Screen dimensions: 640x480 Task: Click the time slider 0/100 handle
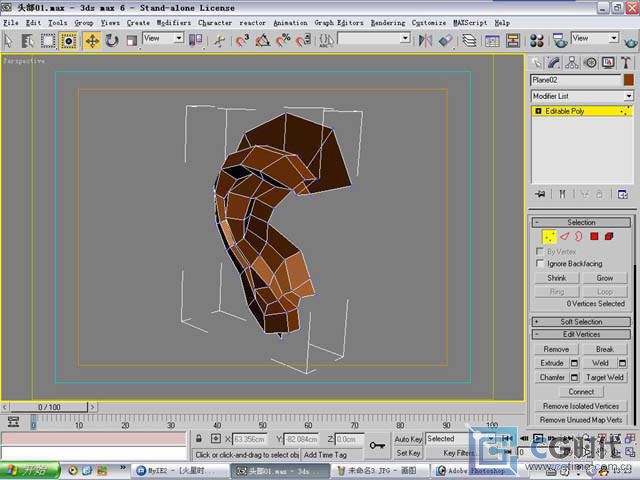click(49, 407)
